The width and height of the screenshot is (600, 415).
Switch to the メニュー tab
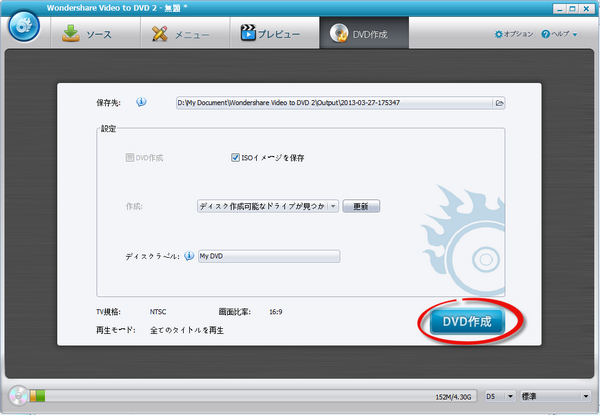[x=186, y=34]
